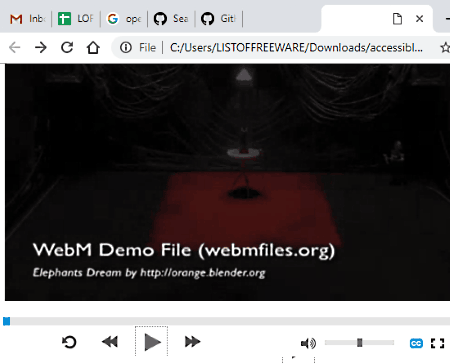The image size is (450, 364).
Task: Fast forward the video
Action: point(193,342)
